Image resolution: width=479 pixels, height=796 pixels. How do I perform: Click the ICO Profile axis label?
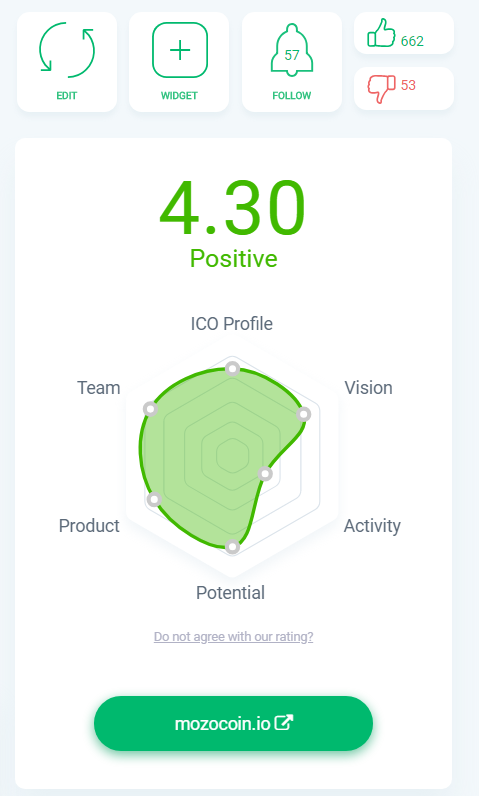231,324
